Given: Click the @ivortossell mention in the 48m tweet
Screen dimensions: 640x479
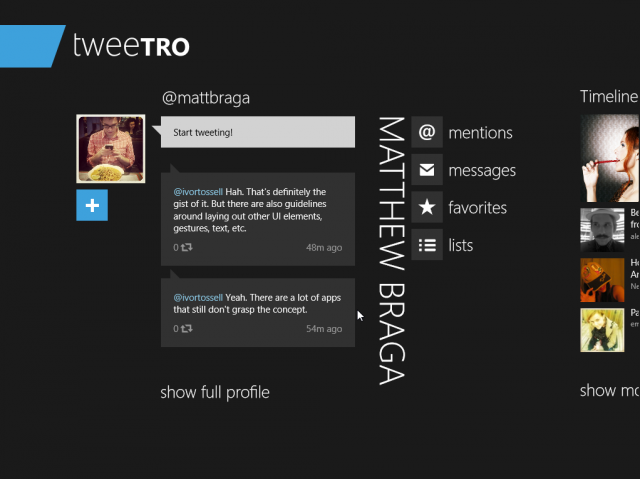Looking at the screenshot, I should tap(198, 192).
